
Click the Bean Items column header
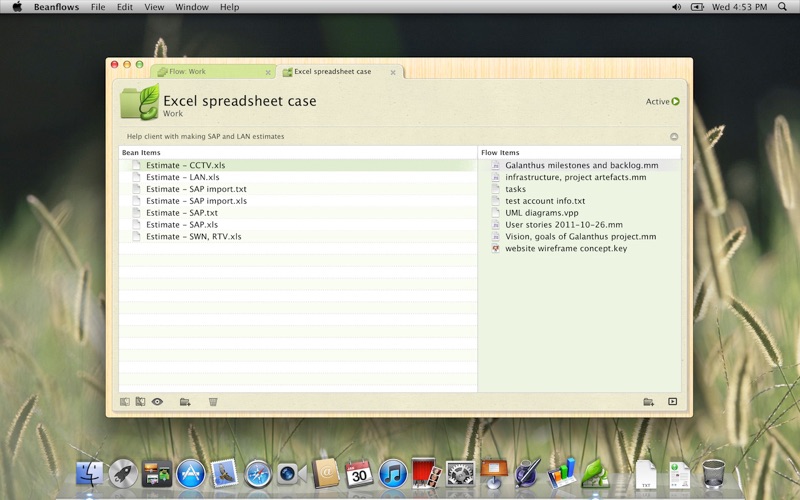click(x=298, y=153)
